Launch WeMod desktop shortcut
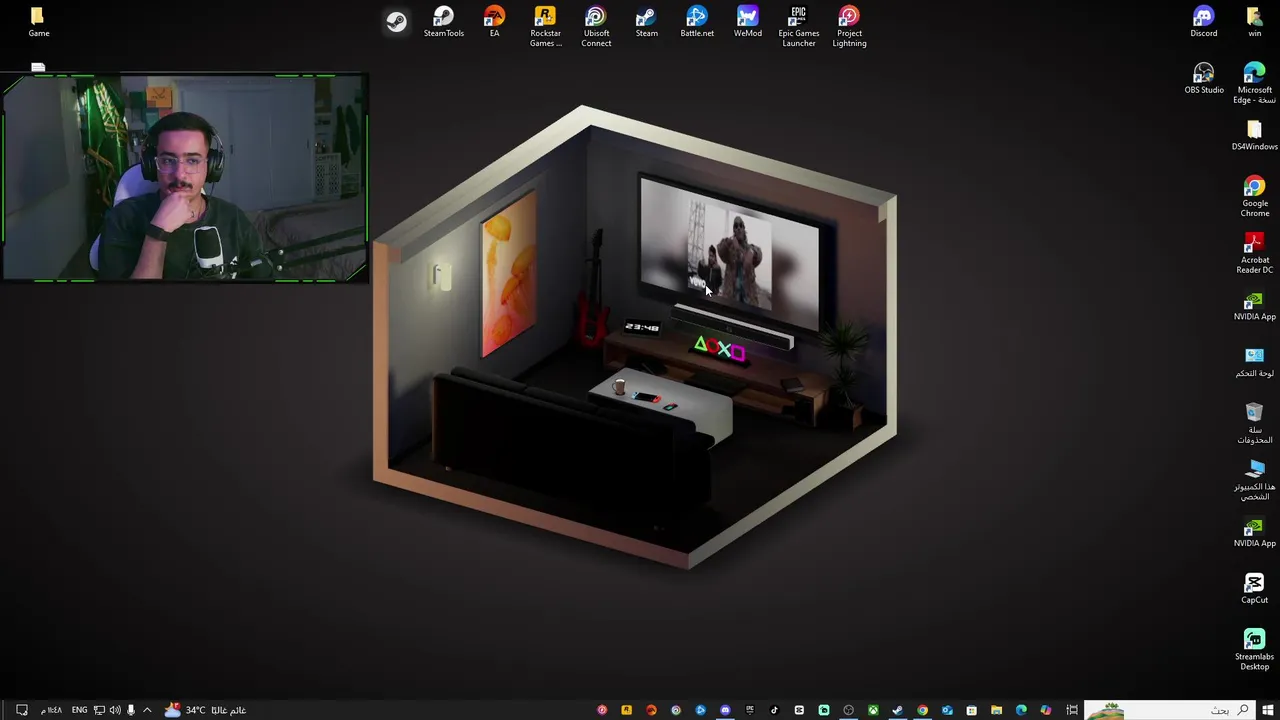This screenshot has width=1280, height=720. click(x=747, y=22)
